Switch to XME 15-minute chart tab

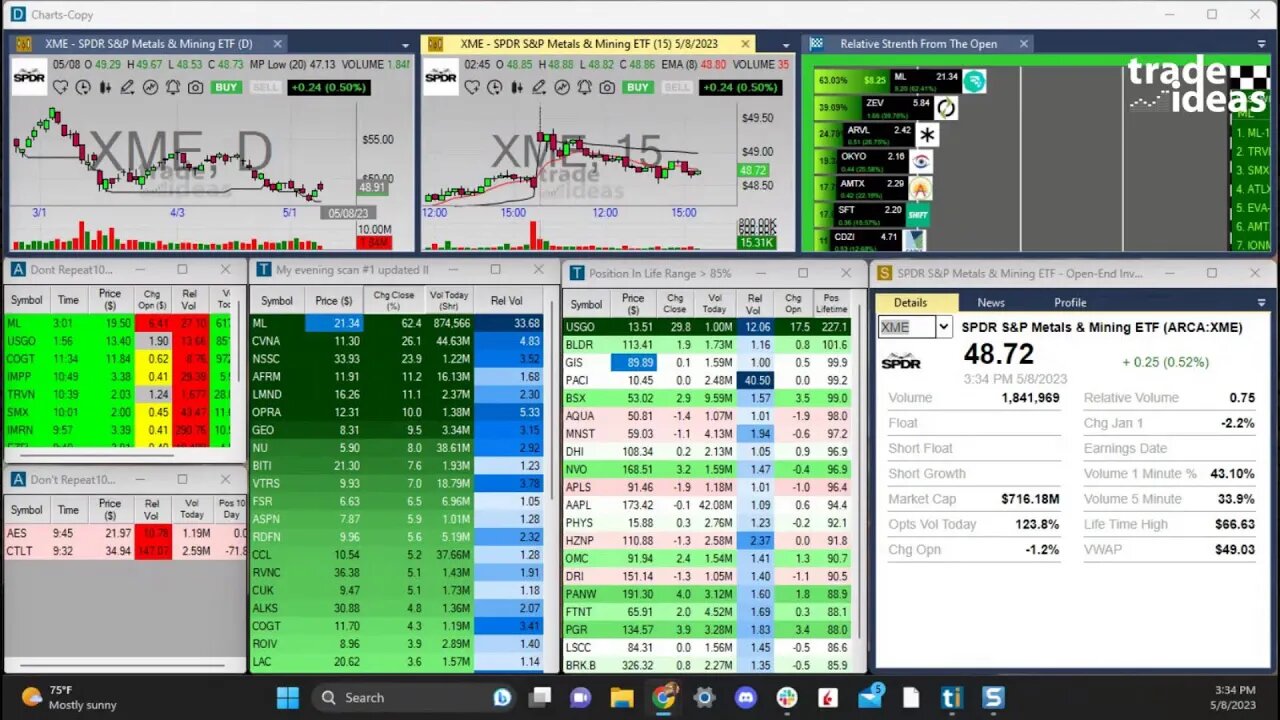pos(589,44)
